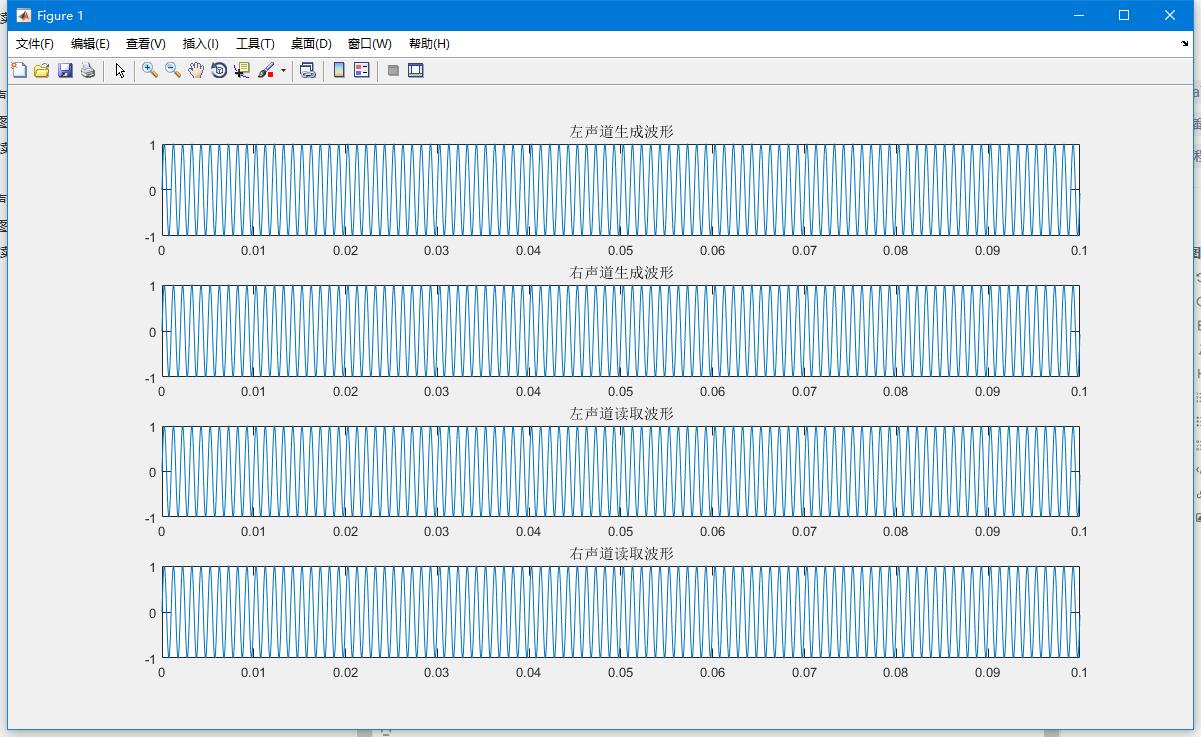Click the 左声道生成波形 plot axes

point(620,190)
